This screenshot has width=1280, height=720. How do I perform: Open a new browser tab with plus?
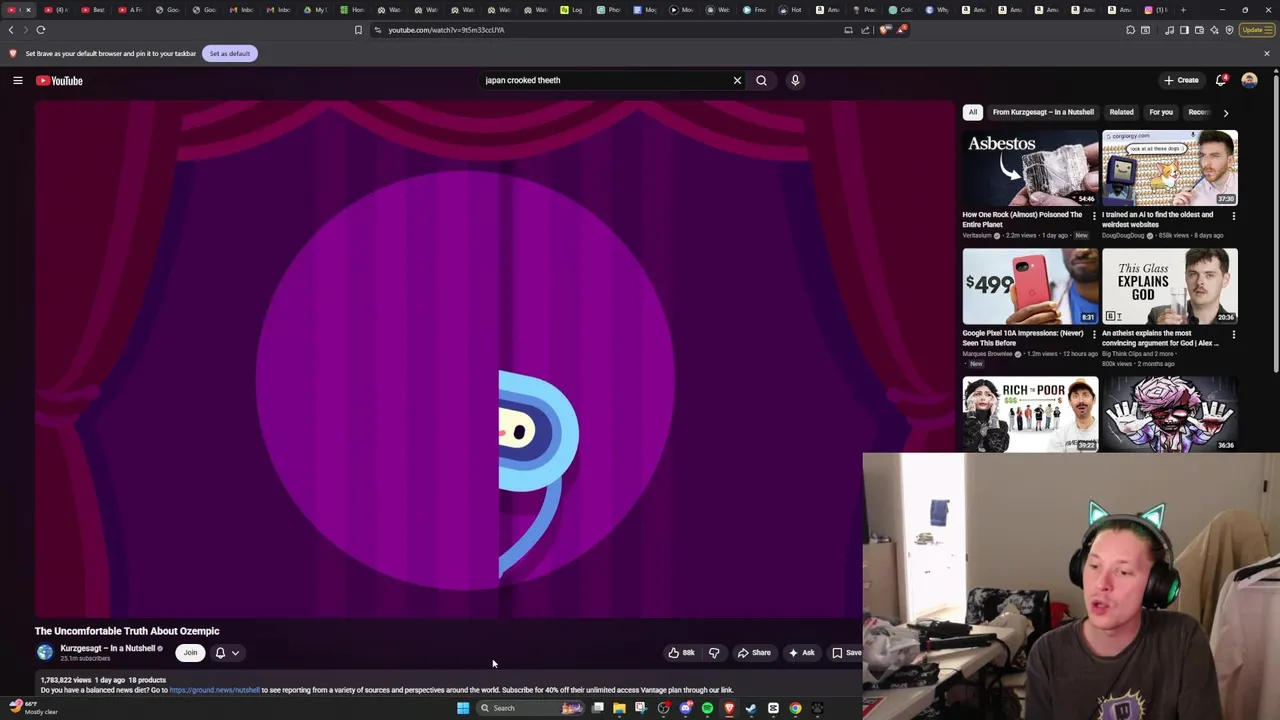(x=1183, y=10)
